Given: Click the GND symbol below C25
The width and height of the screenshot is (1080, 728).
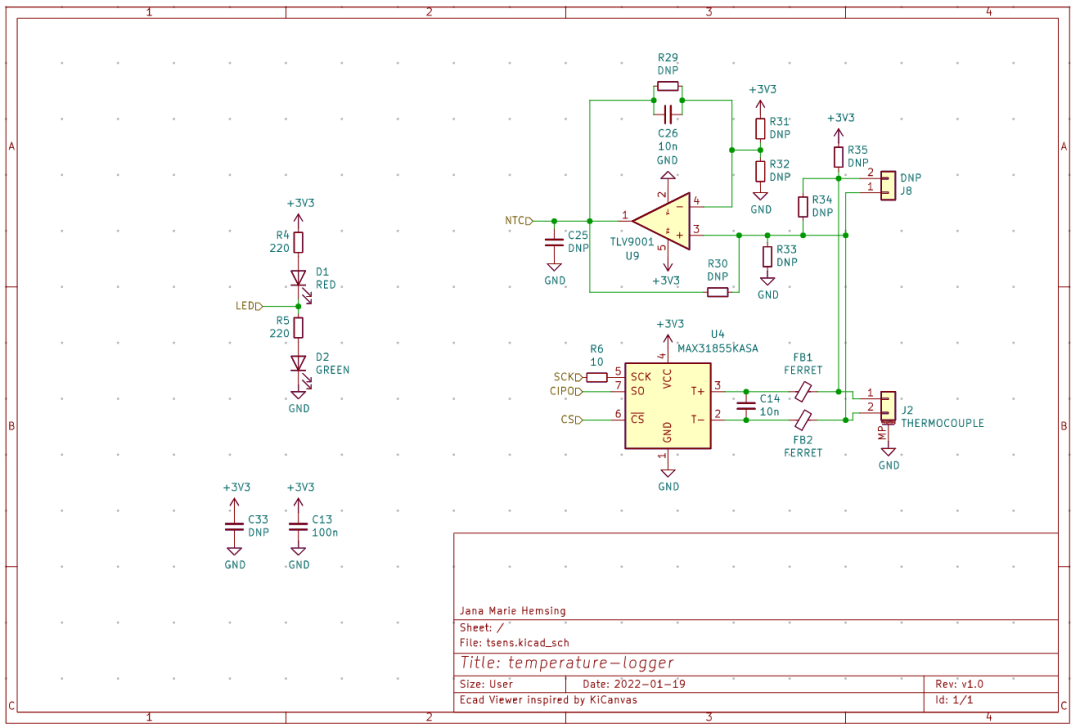Looking at the screenshot, I should coord(554,273).
